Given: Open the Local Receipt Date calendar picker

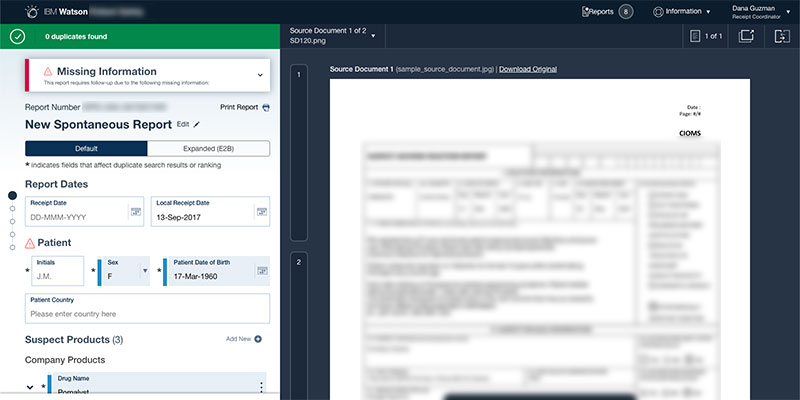Looking at the screenshot, I should [261, 212].
